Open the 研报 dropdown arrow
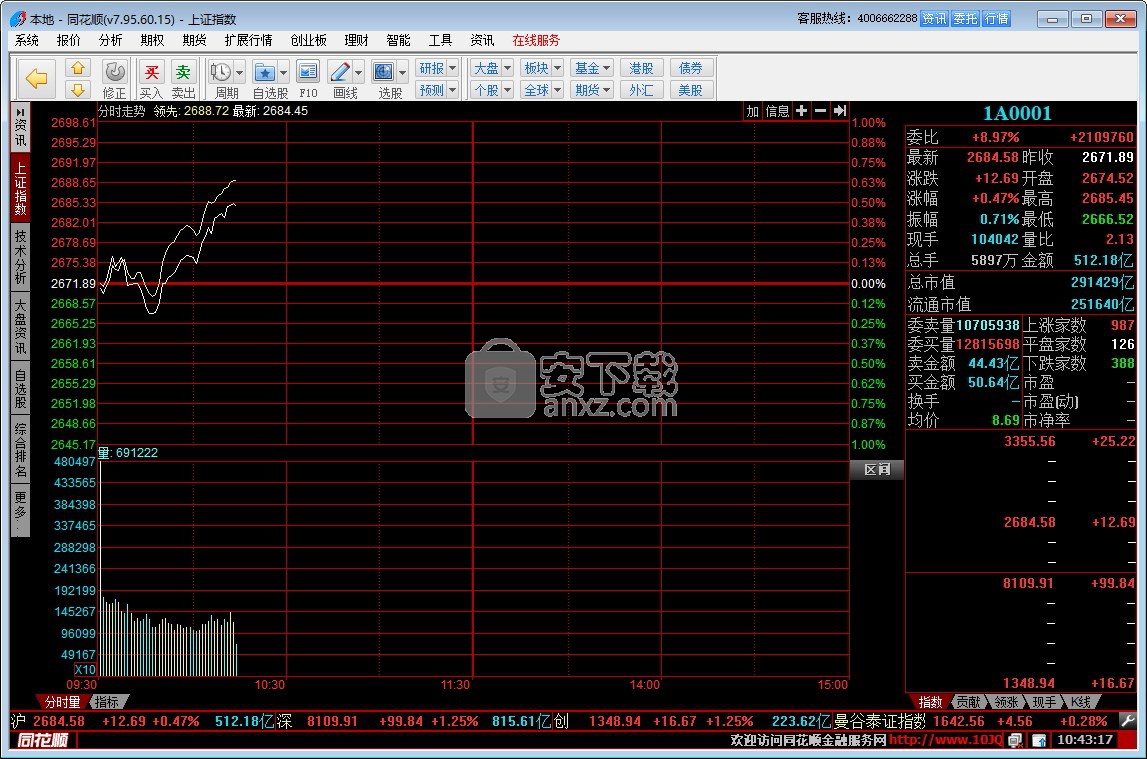The image size is (1147, 759). (x=453, y=68)
